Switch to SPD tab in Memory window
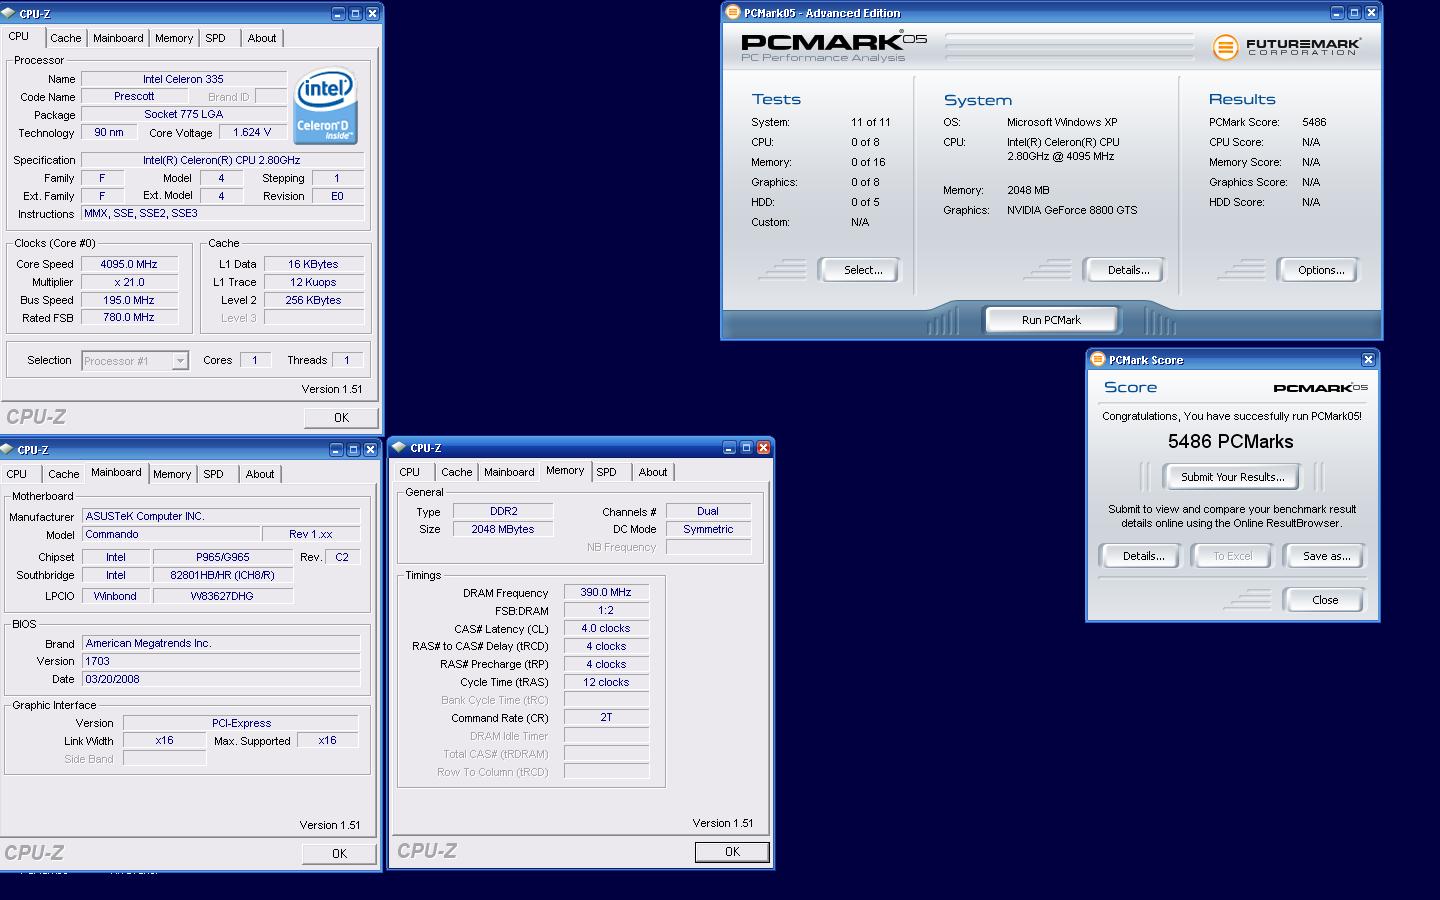1440x900 pixels. click(x=607, y=472)
